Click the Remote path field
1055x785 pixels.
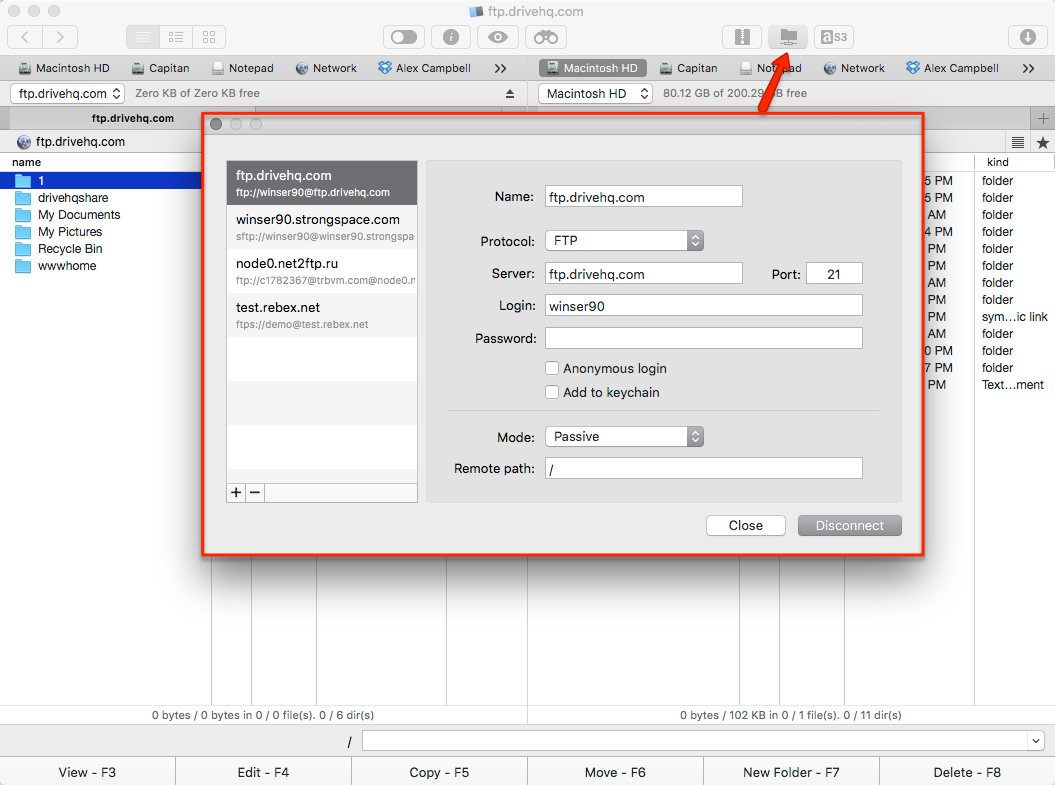[x=704, y=468]
